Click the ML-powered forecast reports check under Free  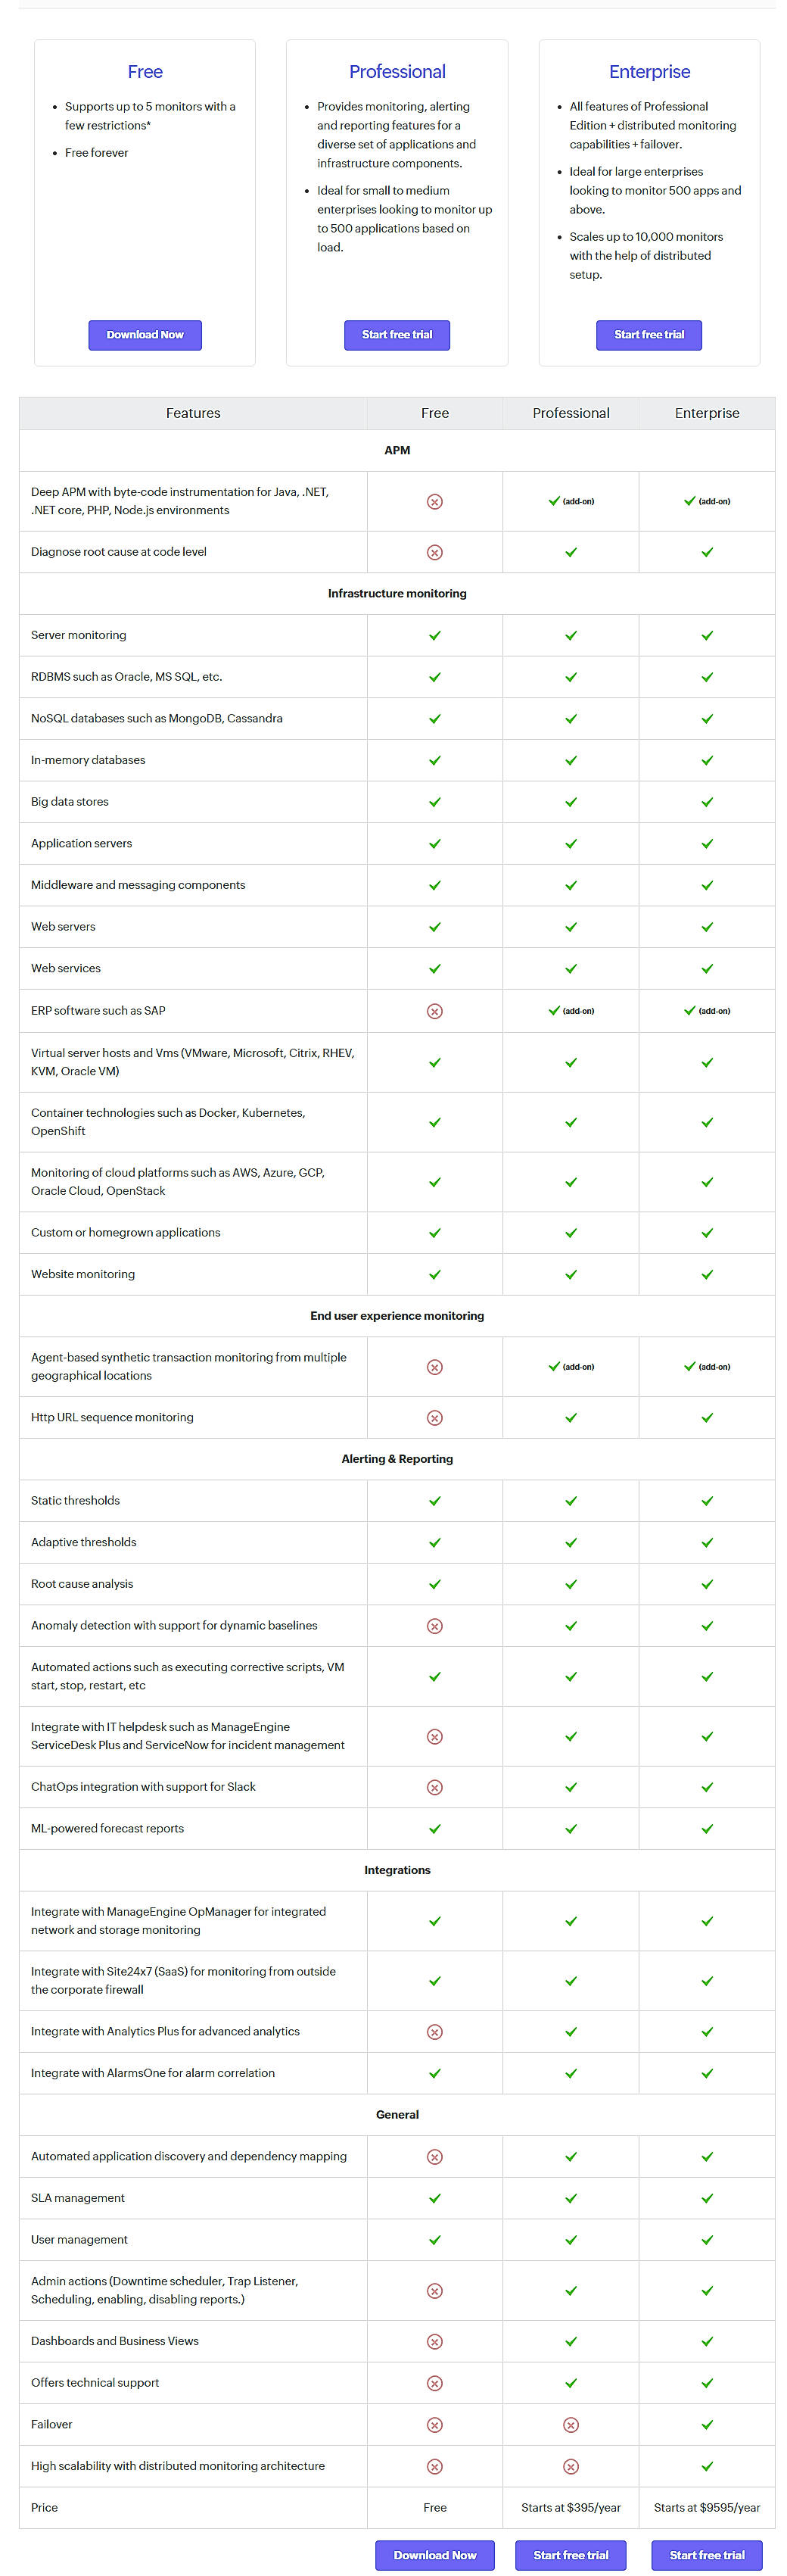coord(435,1828)
